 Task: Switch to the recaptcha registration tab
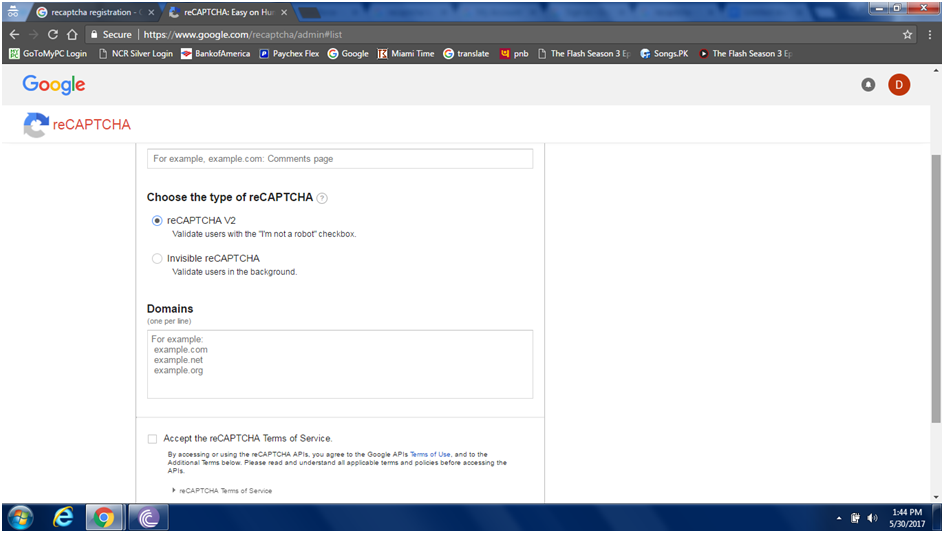pos(93,12)
